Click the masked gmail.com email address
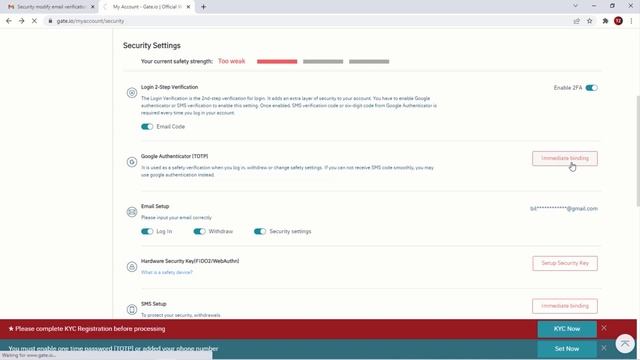 pyautogui.click(x=564, y=209)
